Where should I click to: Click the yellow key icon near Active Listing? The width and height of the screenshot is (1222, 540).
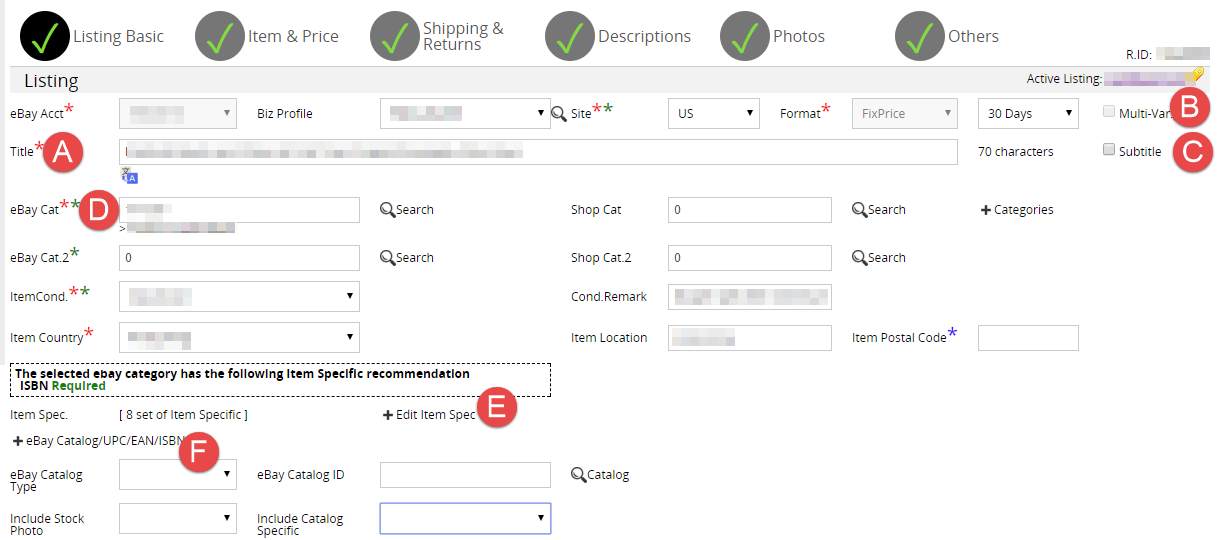1195,75
